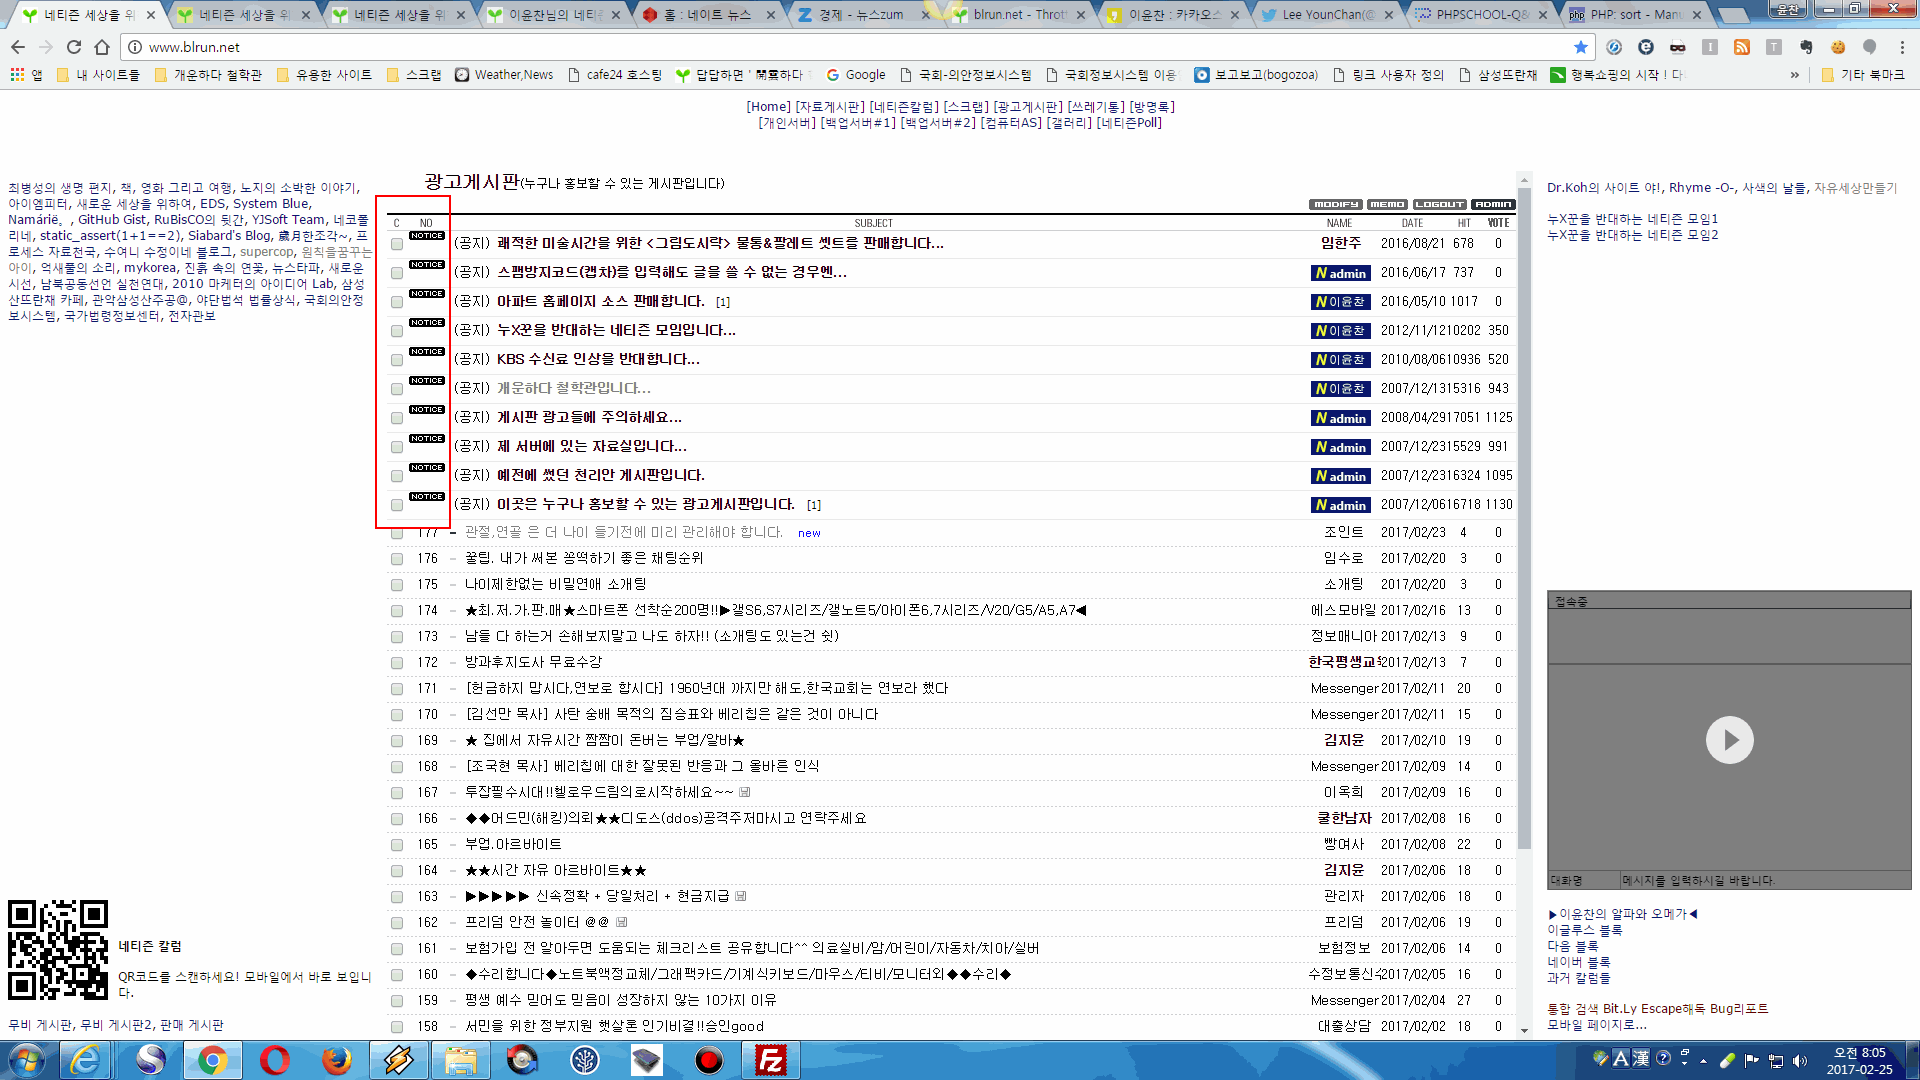This screenshot has width=1920, height=1080.
Task: Click the chat message input field
Action: click(x=1764, y=880)
